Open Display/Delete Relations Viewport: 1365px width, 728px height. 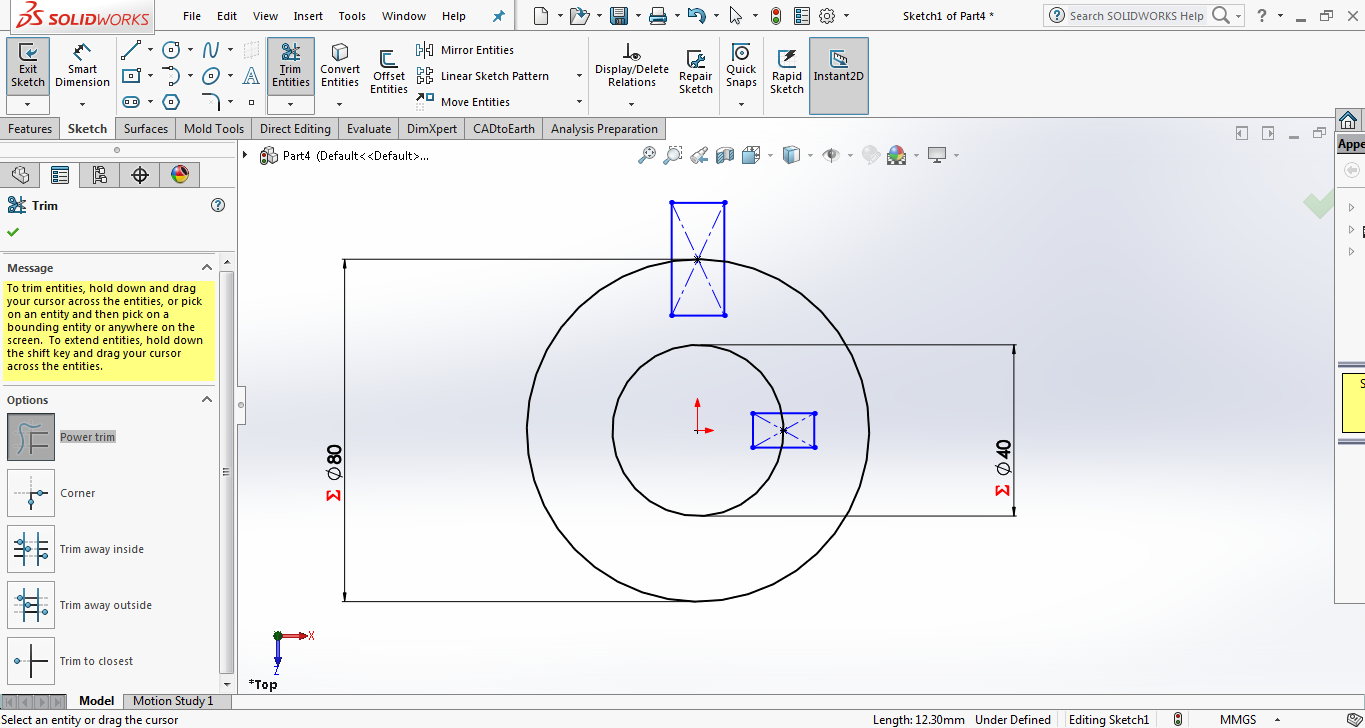click(632, 66)
